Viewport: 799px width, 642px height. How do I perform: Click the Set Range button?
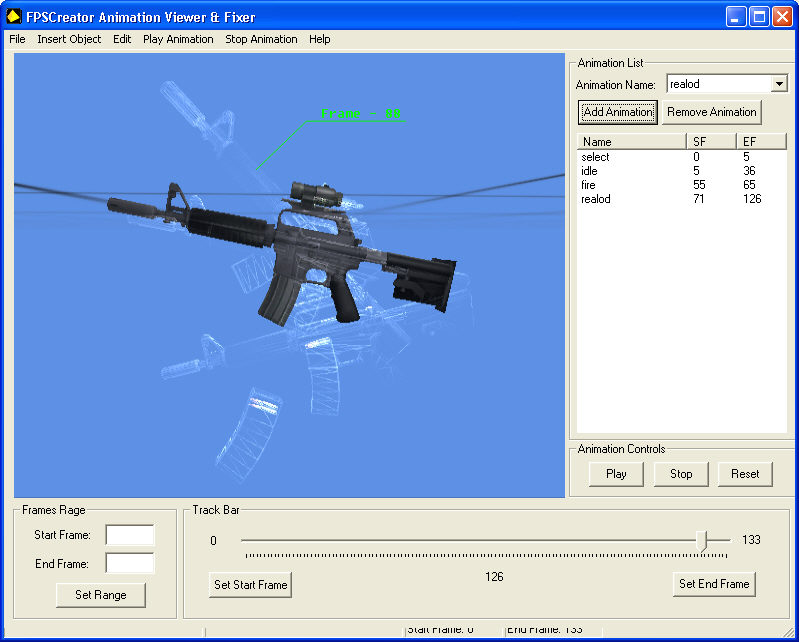101,595
